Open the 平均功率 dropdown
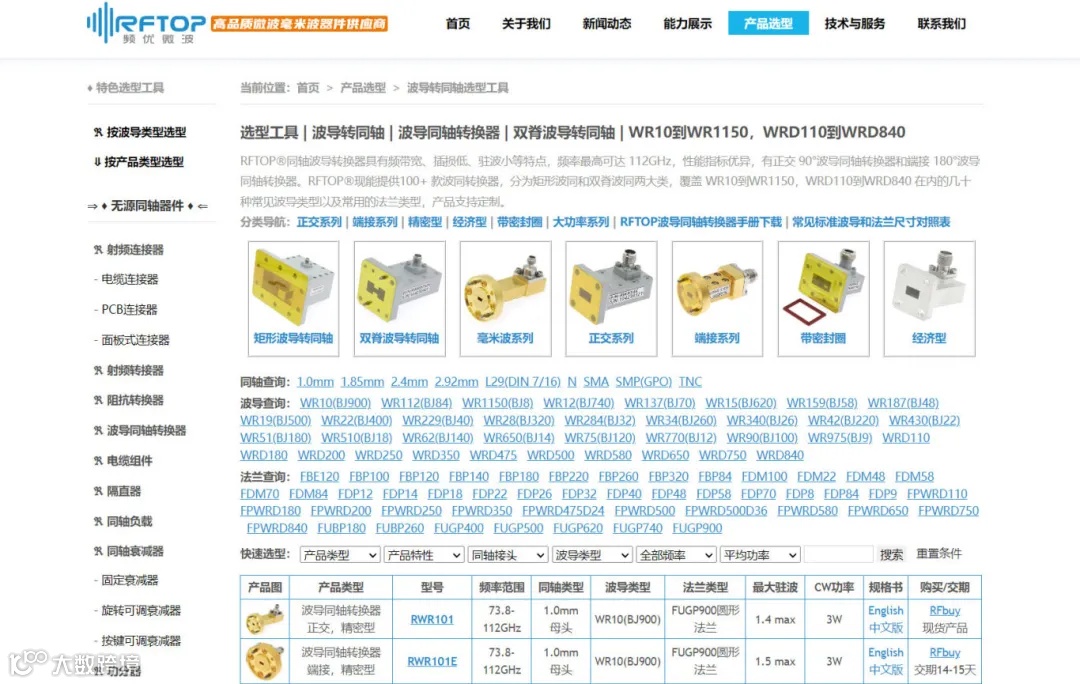Image resolution: width=1080 pixels, height=684 pixels. (x=760, y=555)
